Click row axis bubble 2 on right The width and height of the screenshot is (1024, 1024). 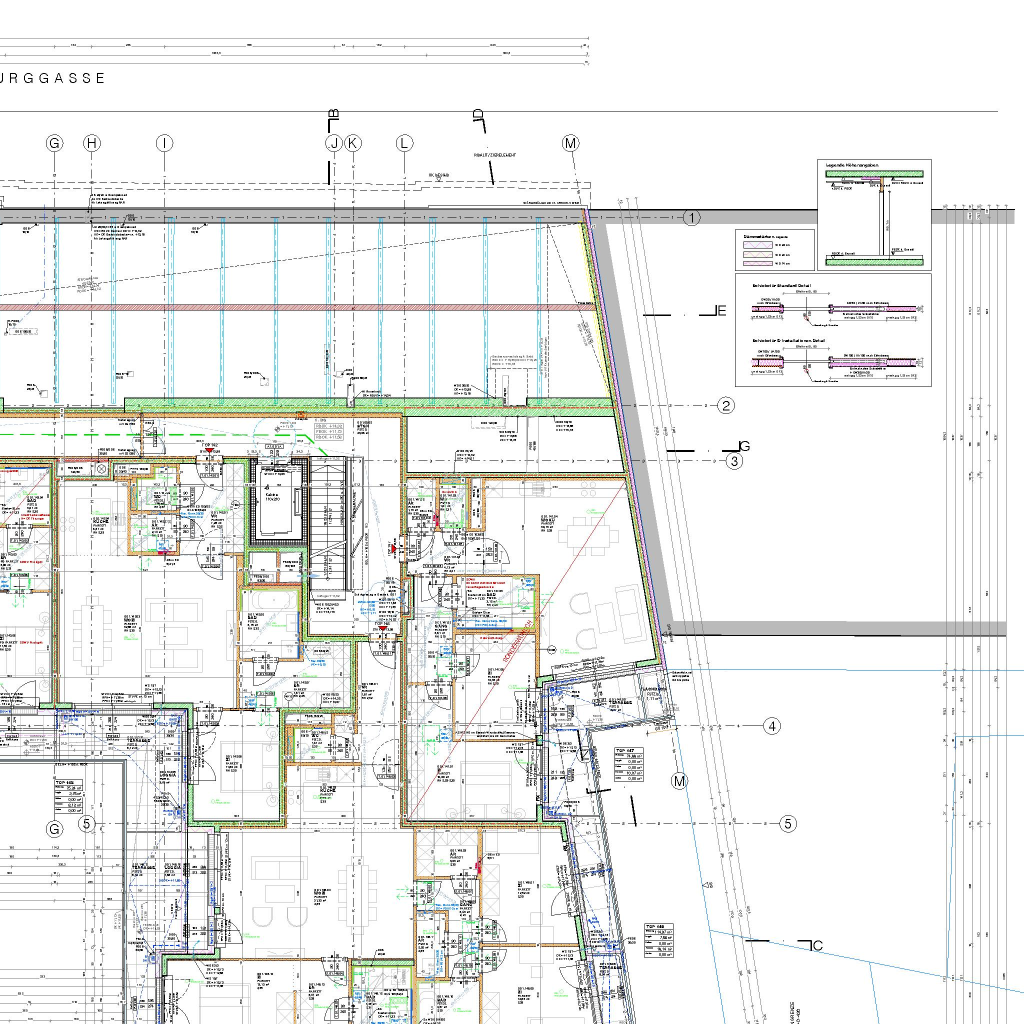pyautogui.click(x=726, y=405)
